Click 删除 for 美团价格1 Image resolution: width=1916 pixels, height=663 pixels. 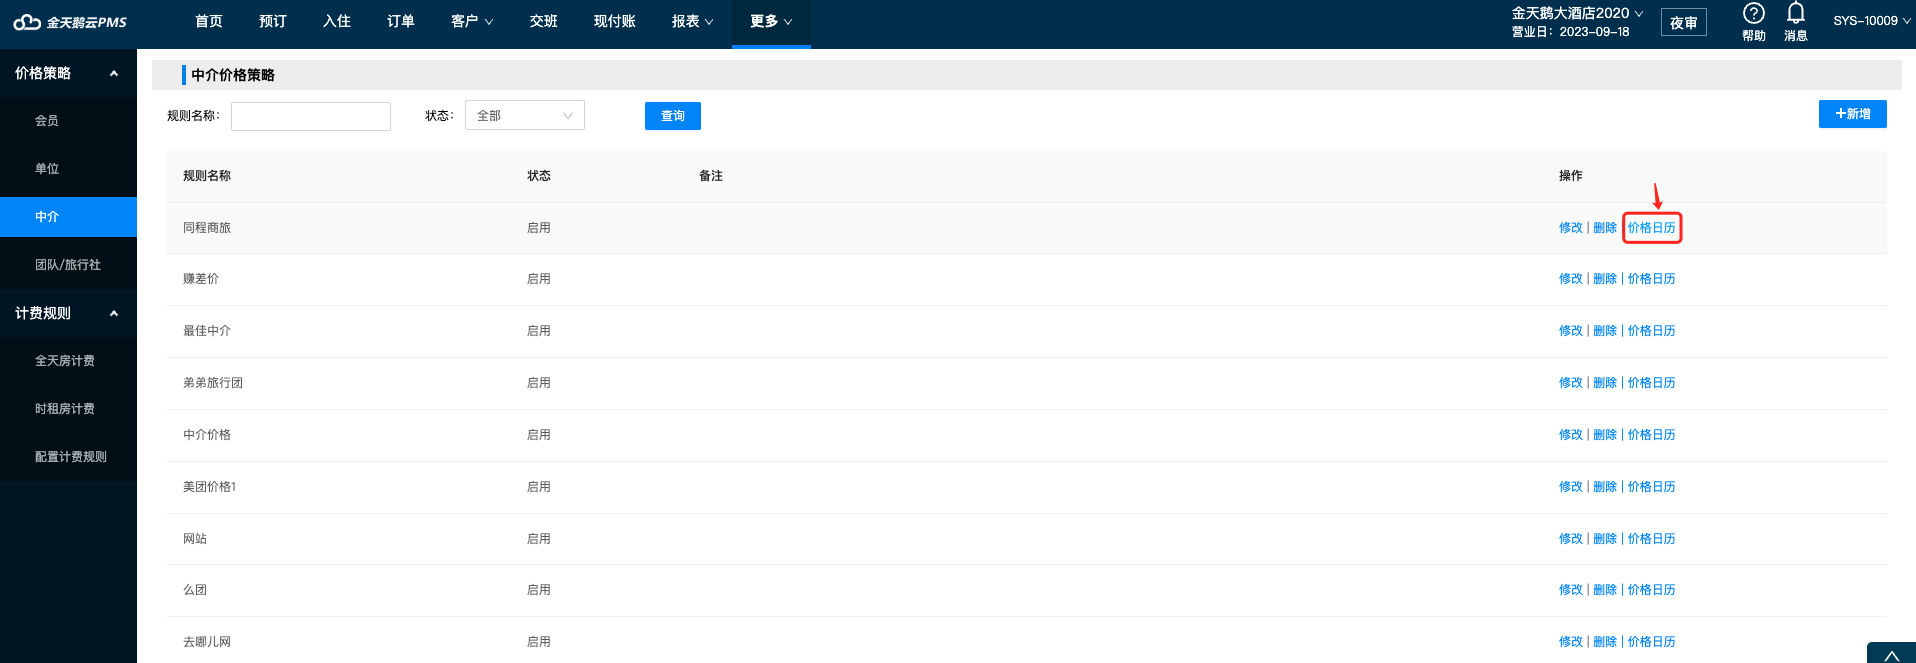pos(1605,487)
